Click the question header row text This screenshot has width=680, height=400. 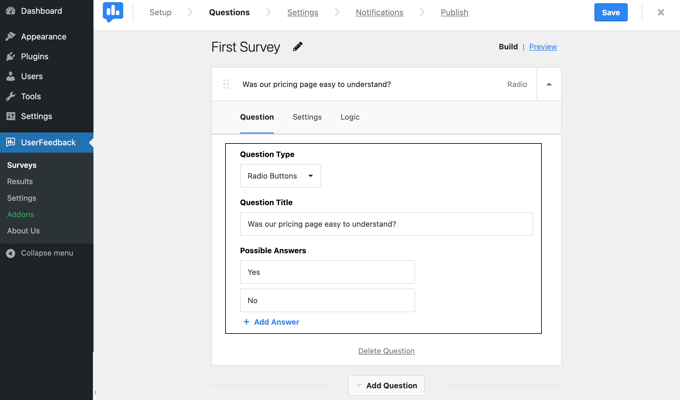click(317, 84)
